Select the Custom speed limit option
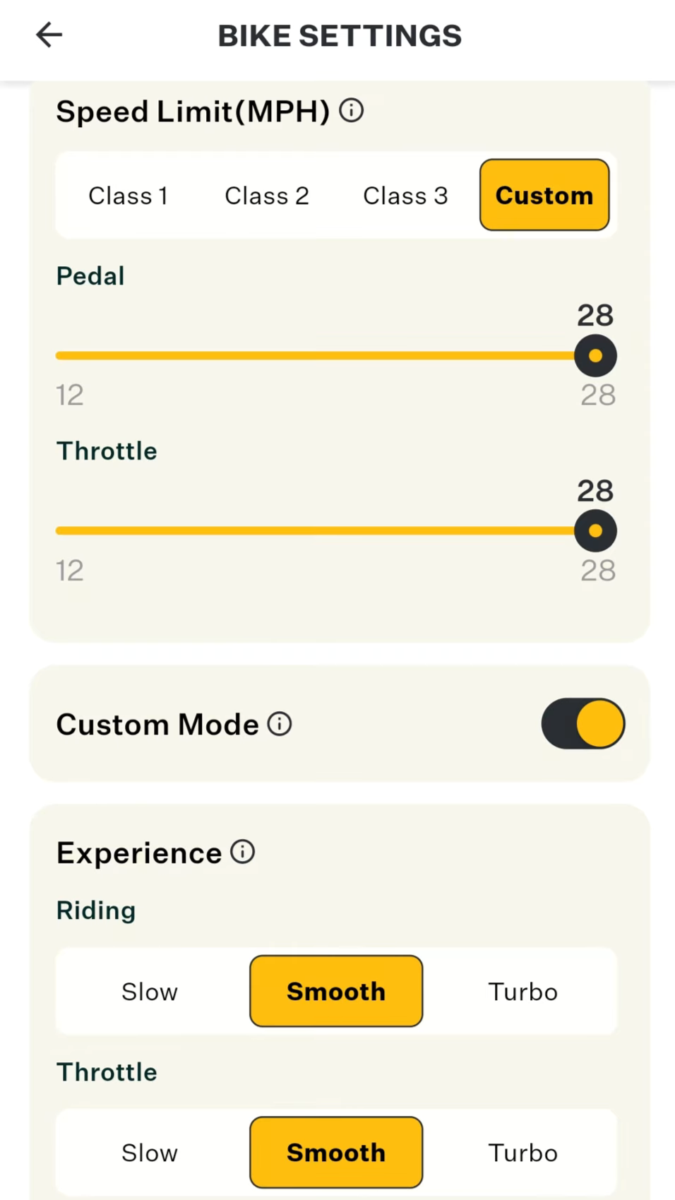This screenshot has width=675, height=1200. click(543, 195)
